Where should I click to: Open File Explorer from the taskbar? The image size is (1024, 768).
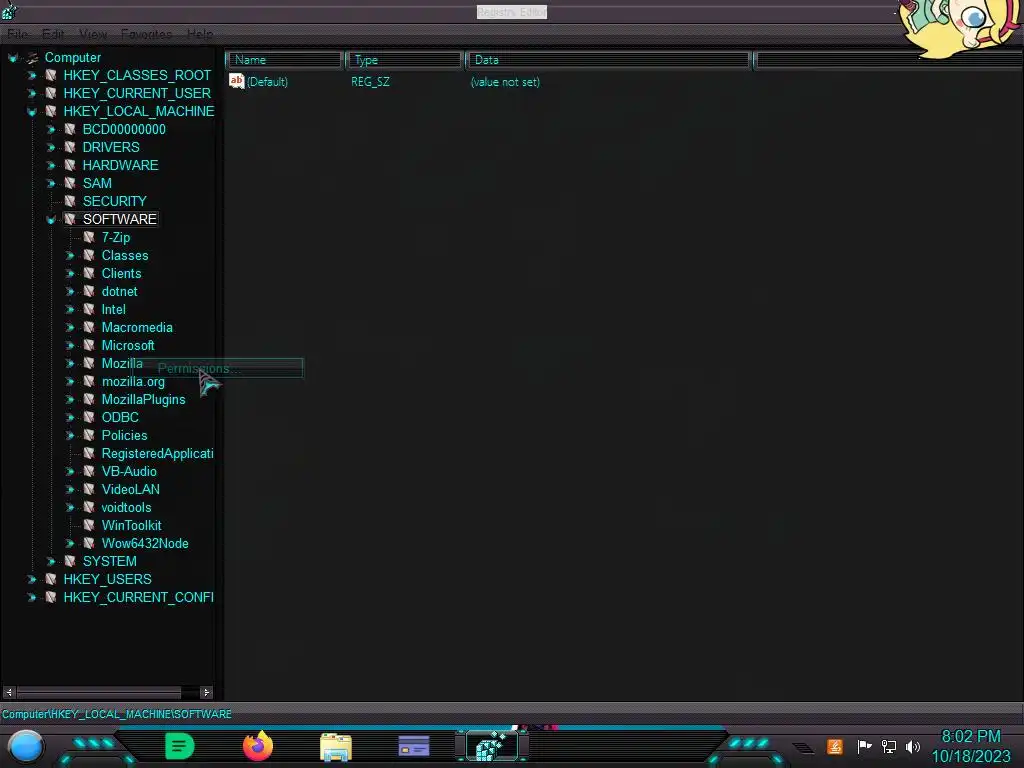[x=336, y=747]
